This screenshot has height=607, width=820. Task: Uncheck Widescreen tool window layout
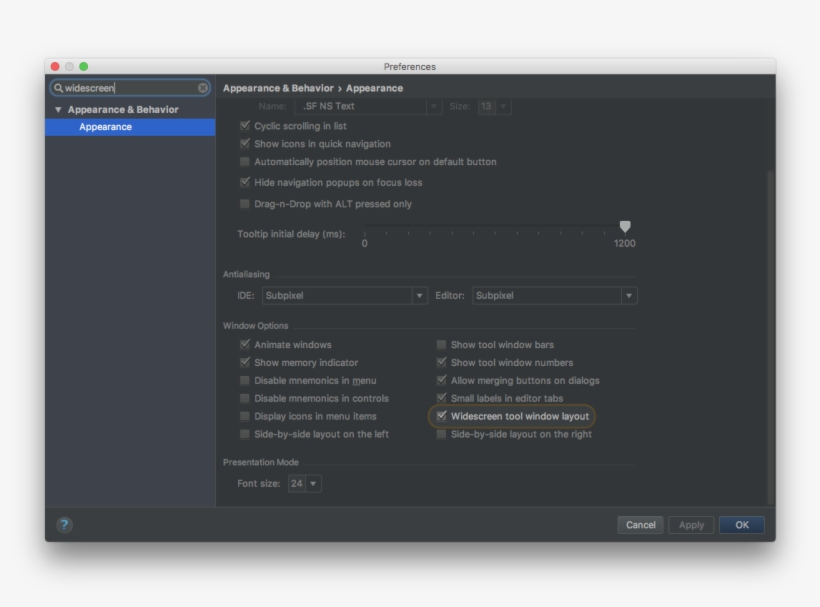pyautogui.click(x=440, y=417)
